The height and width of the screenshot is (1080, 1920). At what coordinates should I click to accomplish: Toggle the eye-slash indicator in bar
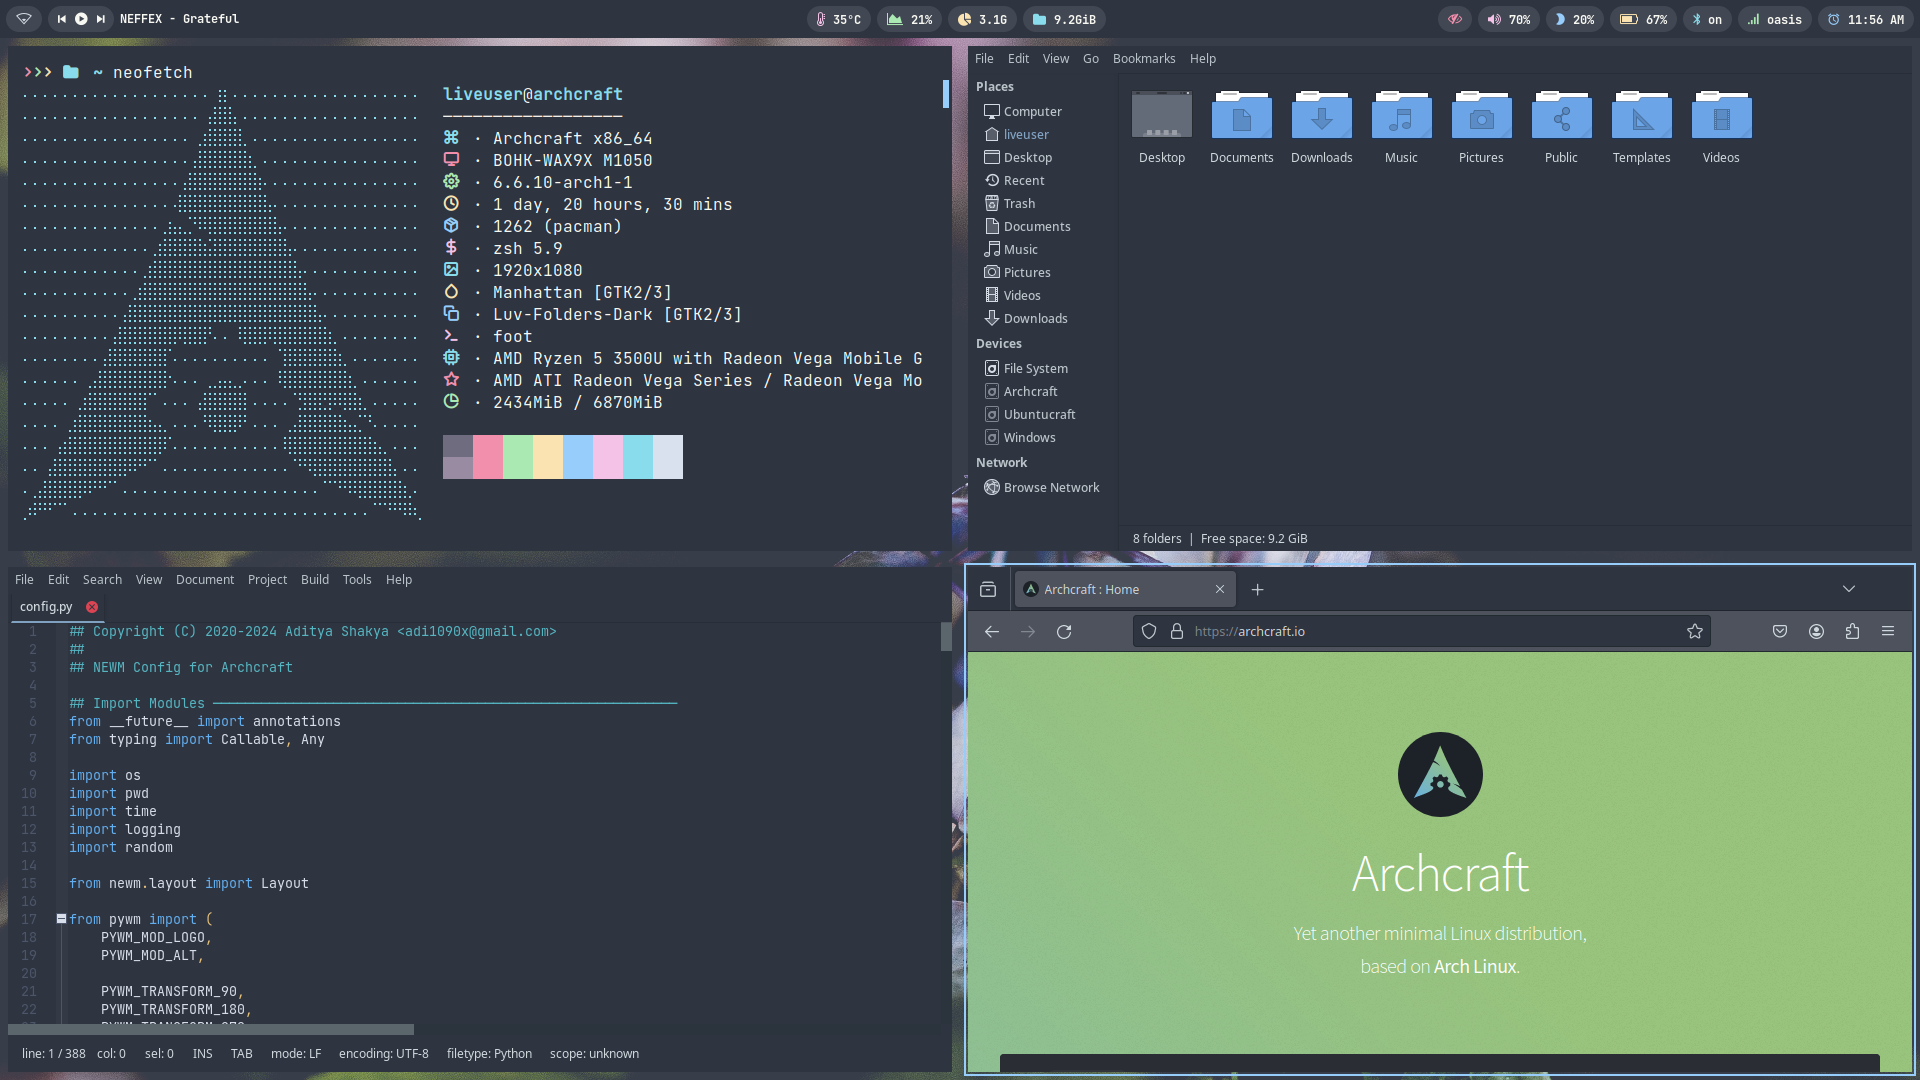pos(1455,19)
